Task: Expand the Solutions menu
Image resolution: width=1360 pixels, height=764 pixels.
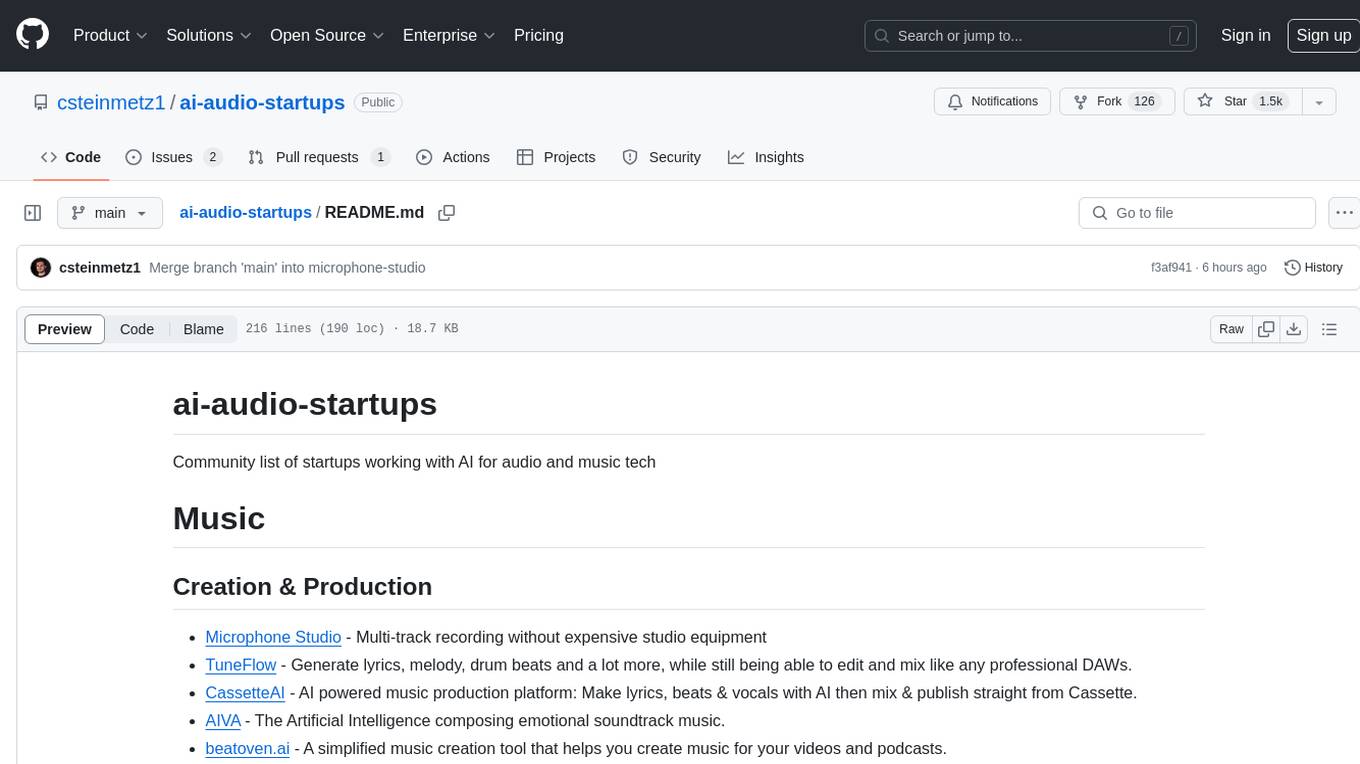Action: (208, 35)
